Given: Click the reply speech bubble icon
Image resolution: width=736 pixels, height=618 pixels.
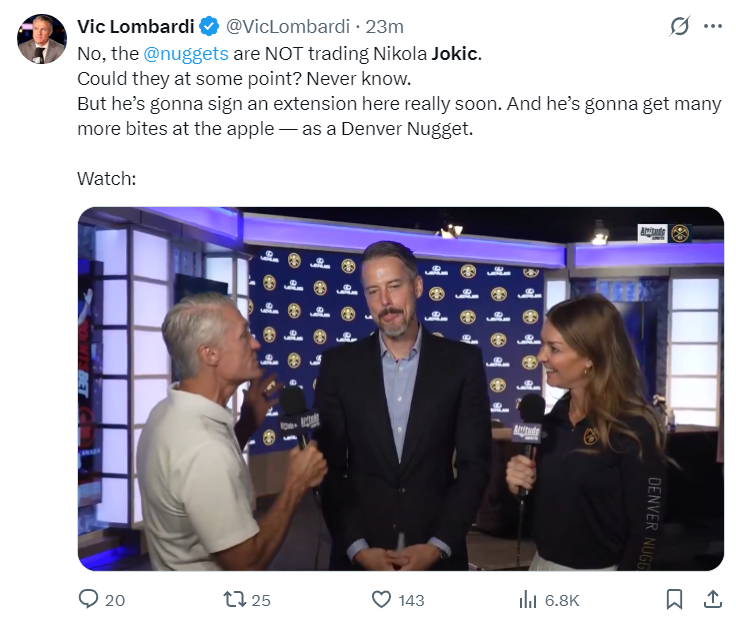Looking at the screenshot, I should pyautogui.click(x=89, y=599).
